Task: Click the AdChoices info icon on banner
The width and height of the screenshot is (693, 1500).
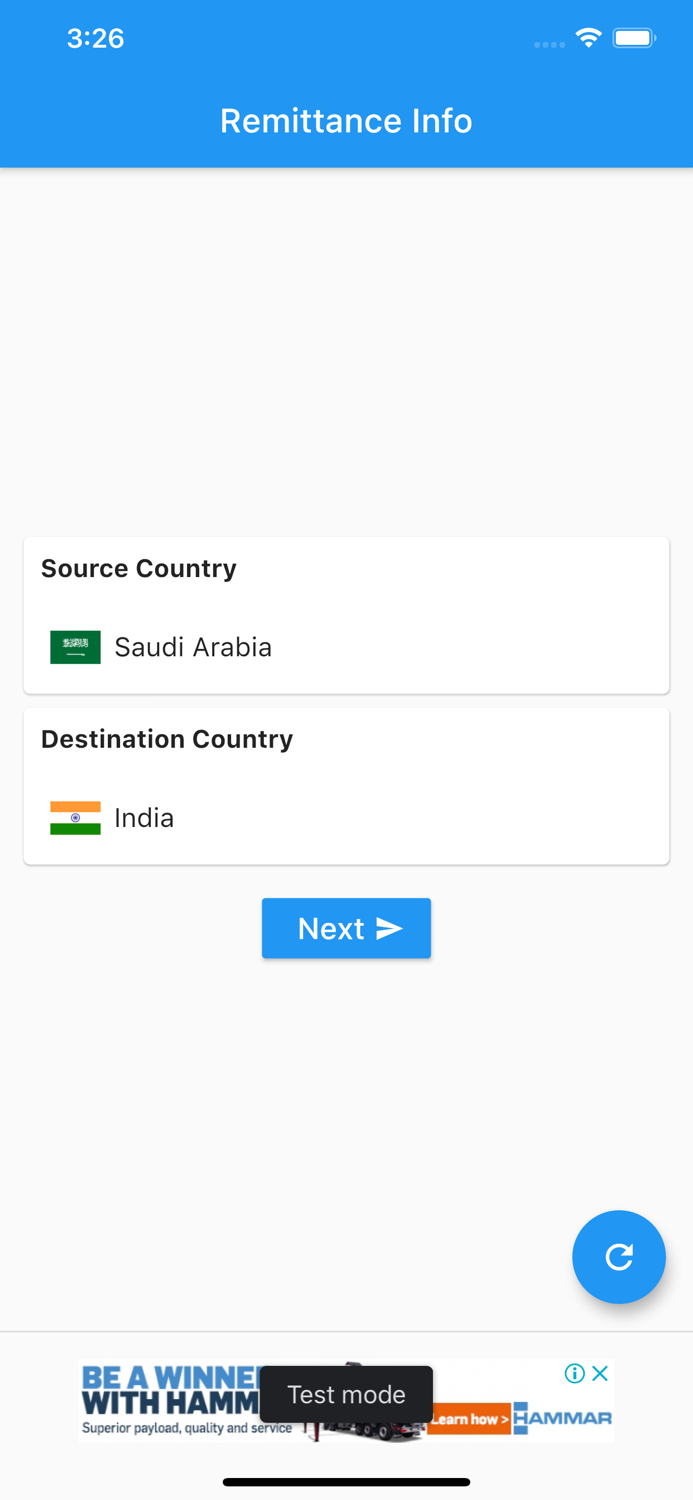Action: [575, 1373]
